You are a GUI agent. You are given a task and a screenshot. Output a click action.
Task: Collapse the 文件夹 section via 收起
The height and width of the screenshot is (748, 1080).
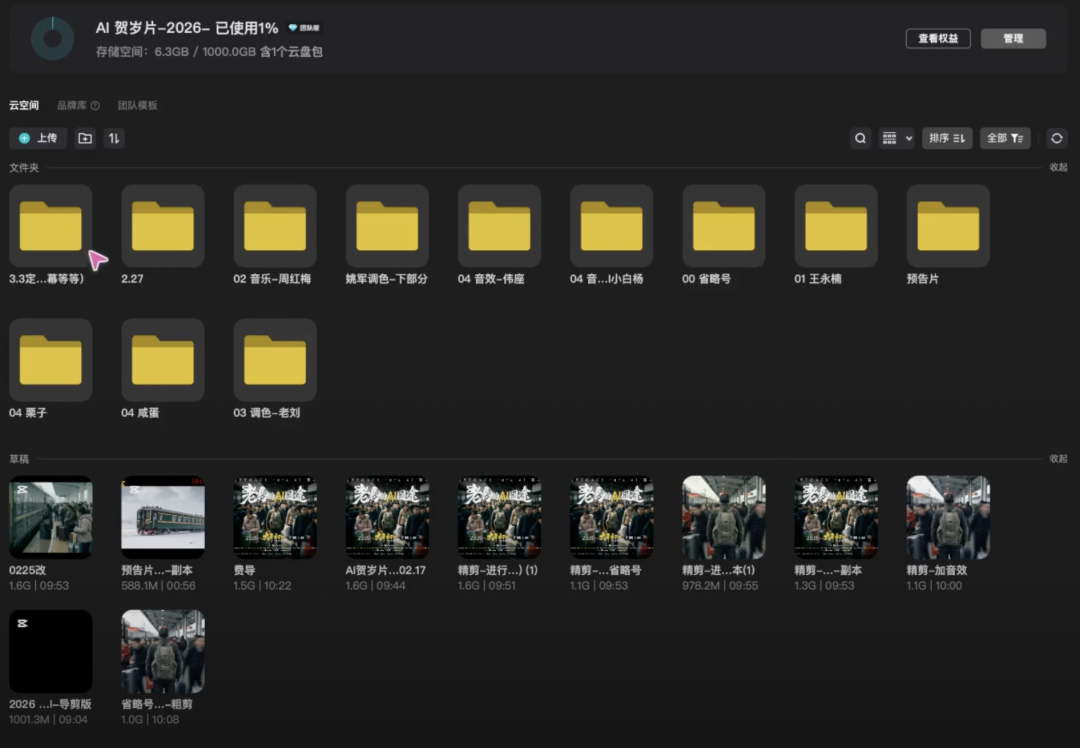click(x=1058, y=167)
